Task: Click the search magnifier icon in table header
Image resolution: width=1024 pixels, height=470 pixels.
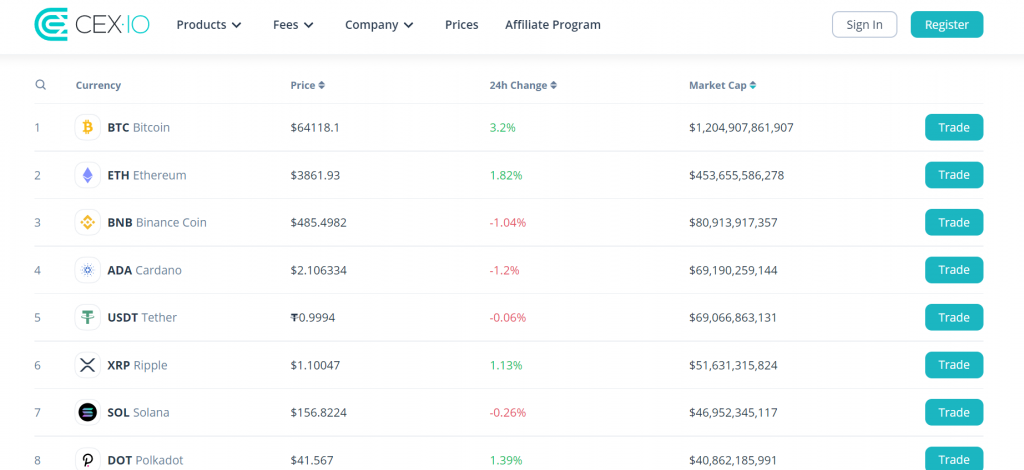Action: [40, 85]
